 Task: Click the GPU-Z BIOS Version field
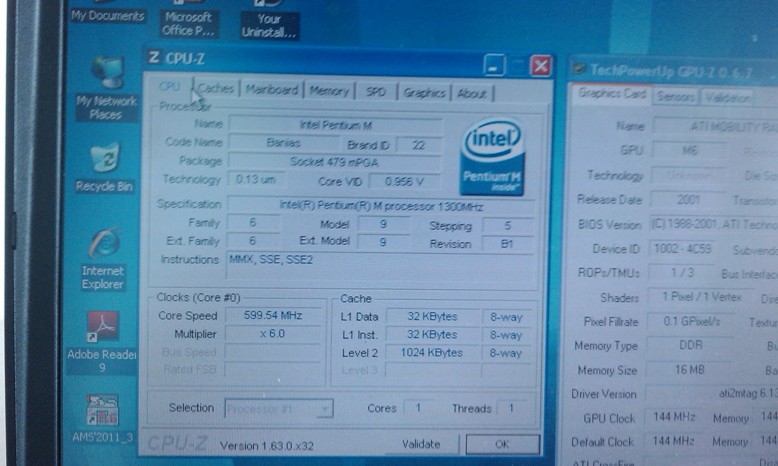click(713, 225)
